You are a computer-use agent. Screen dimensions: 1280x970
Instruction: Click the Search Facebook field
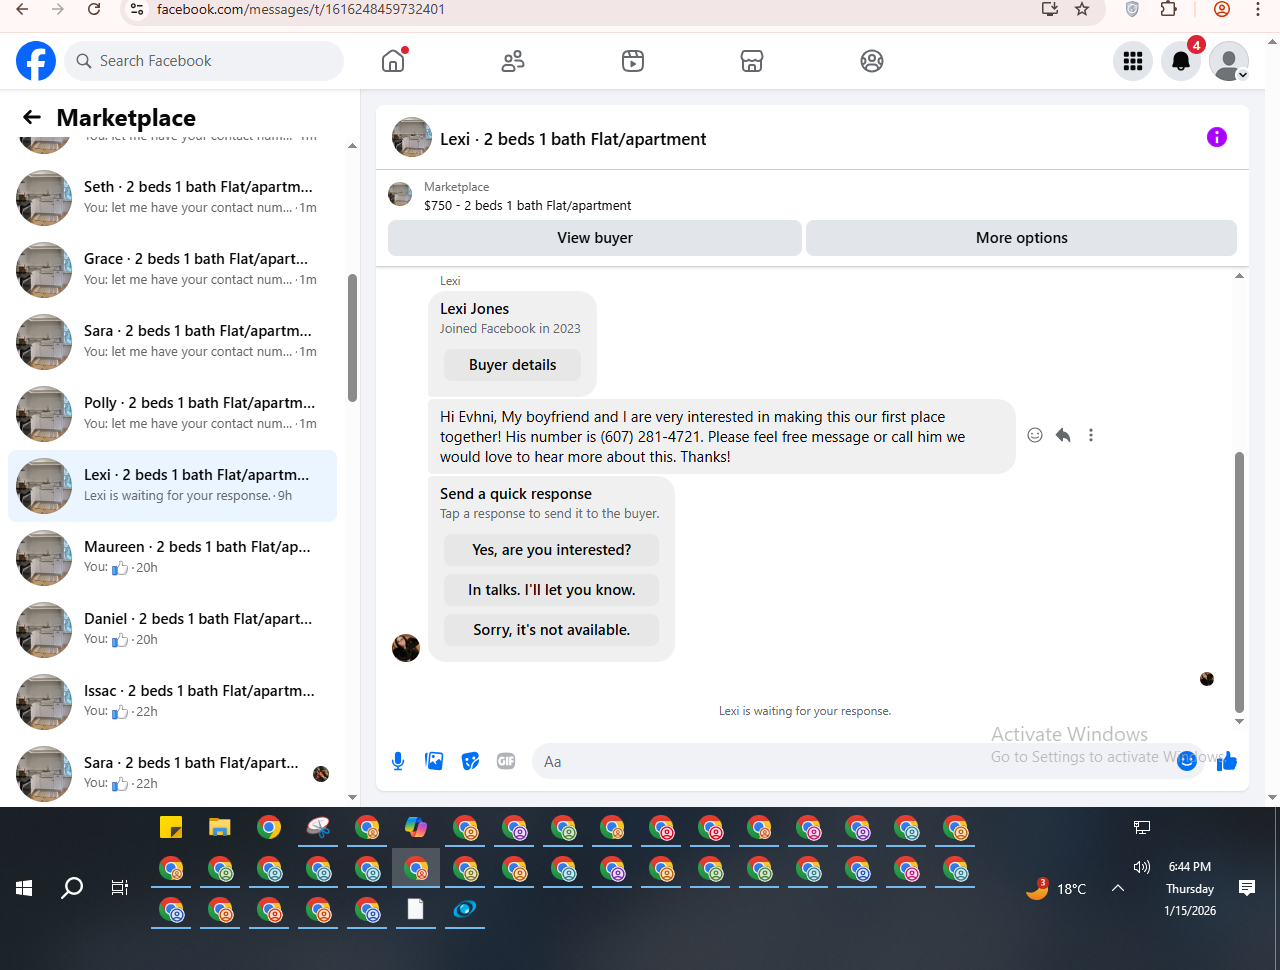(204, 61)
